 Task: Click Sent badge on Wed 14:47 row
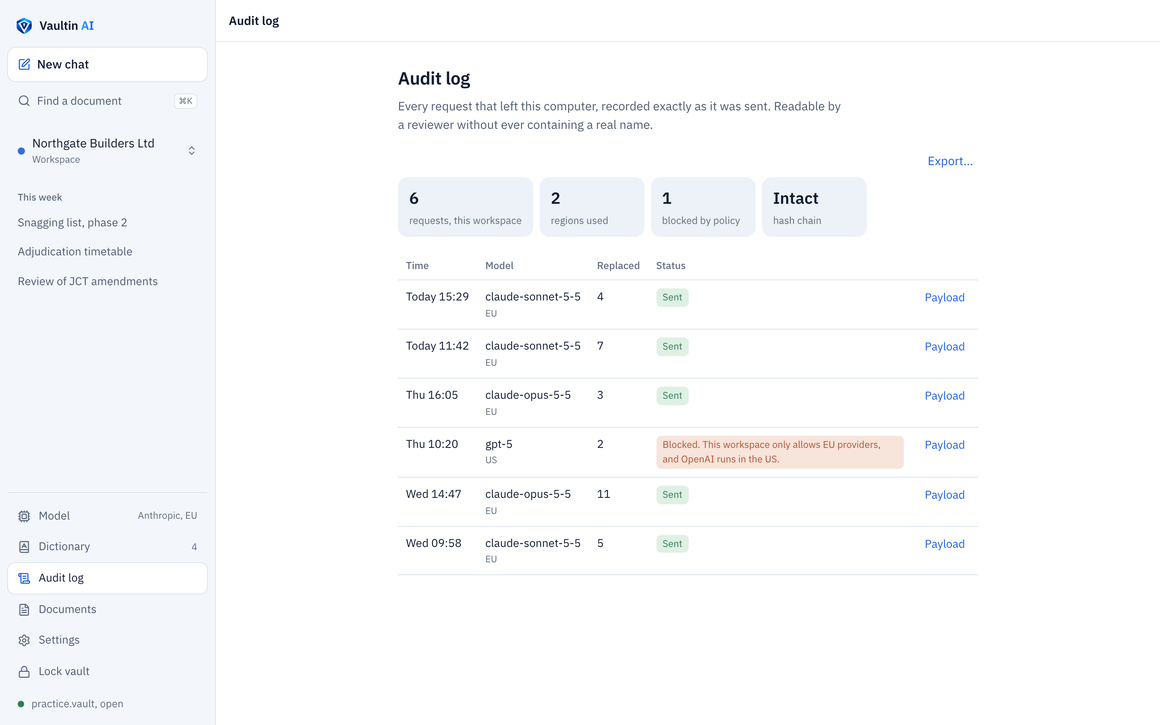672,495
